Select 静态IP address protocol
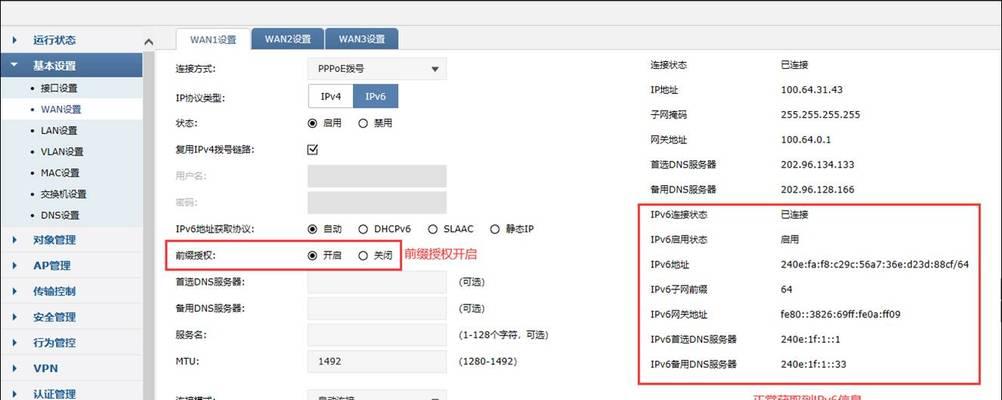1002x400 pixels. pyautogui.click(x=494, y=229)
